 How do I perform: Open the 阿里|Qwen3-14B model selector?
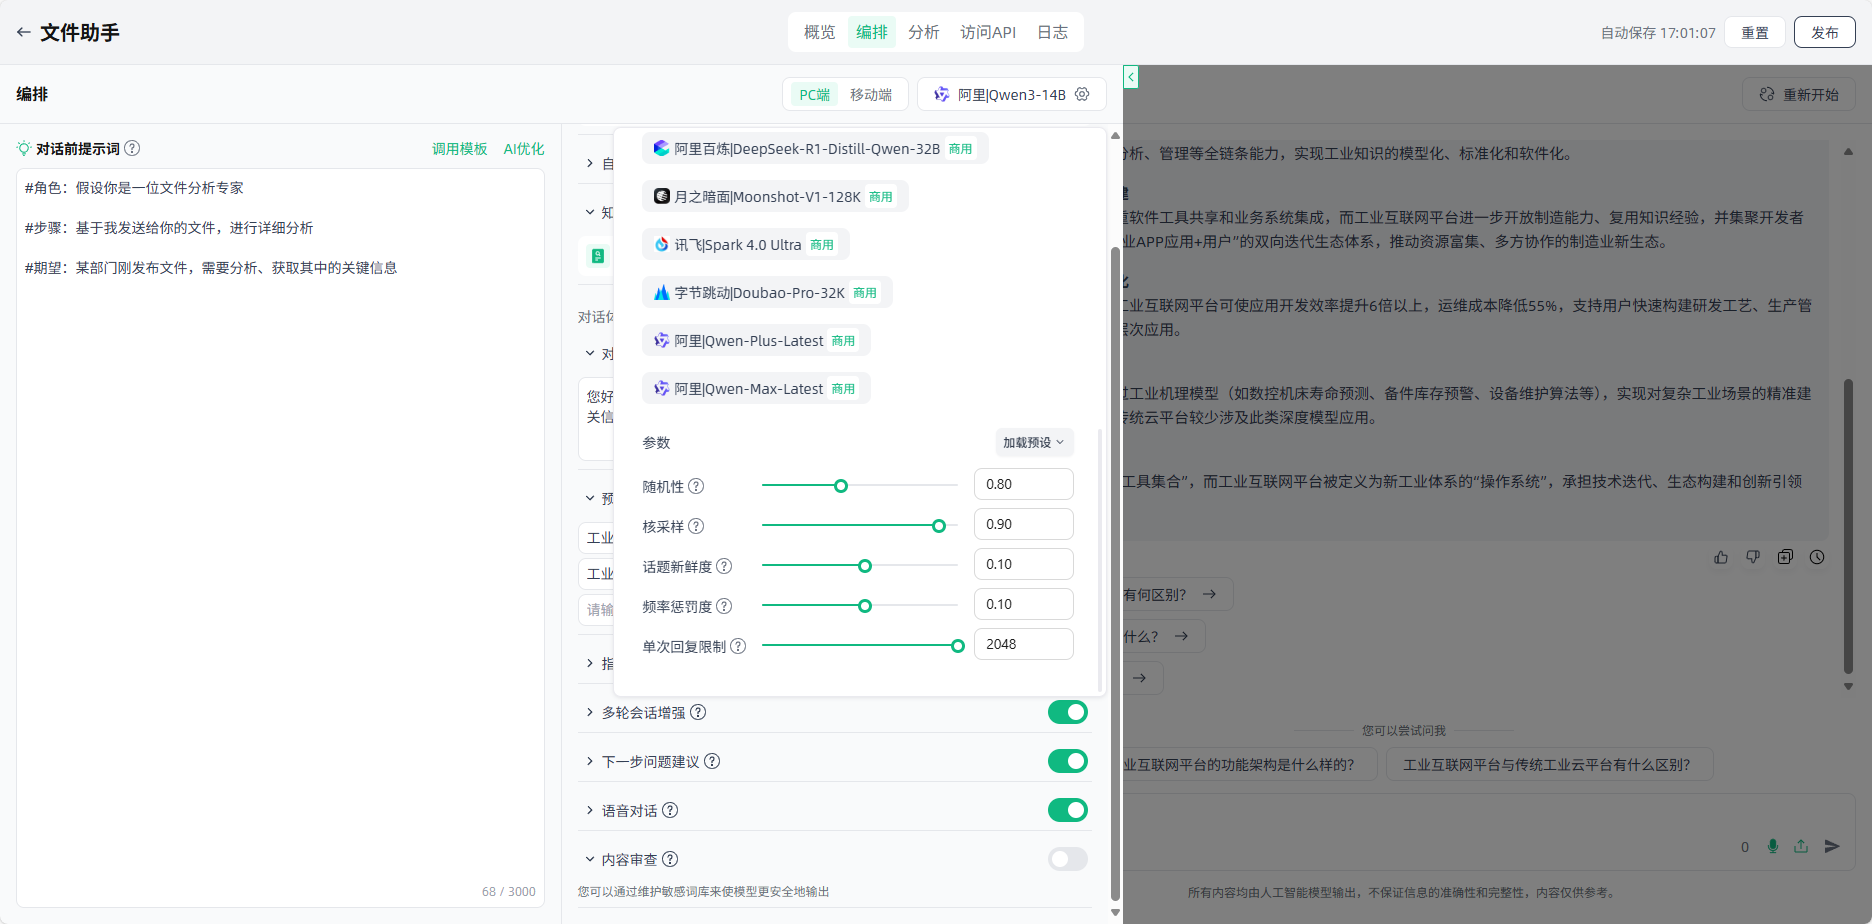1012,94
